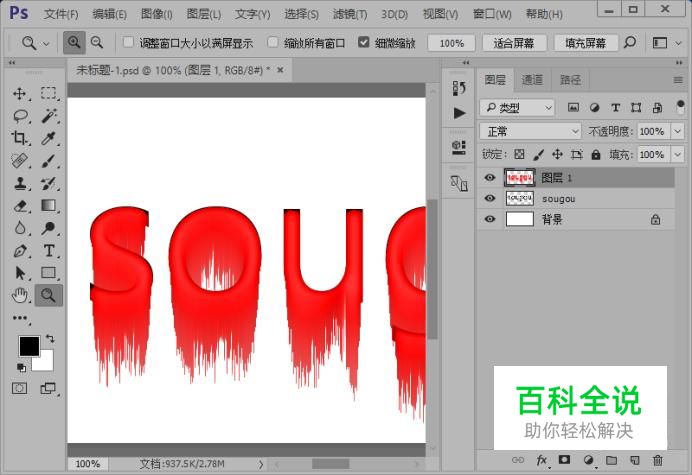The height and width of the screenshot is (475, 692).
Task: Click the 适合屏幕 button
Action: (514, 43)
